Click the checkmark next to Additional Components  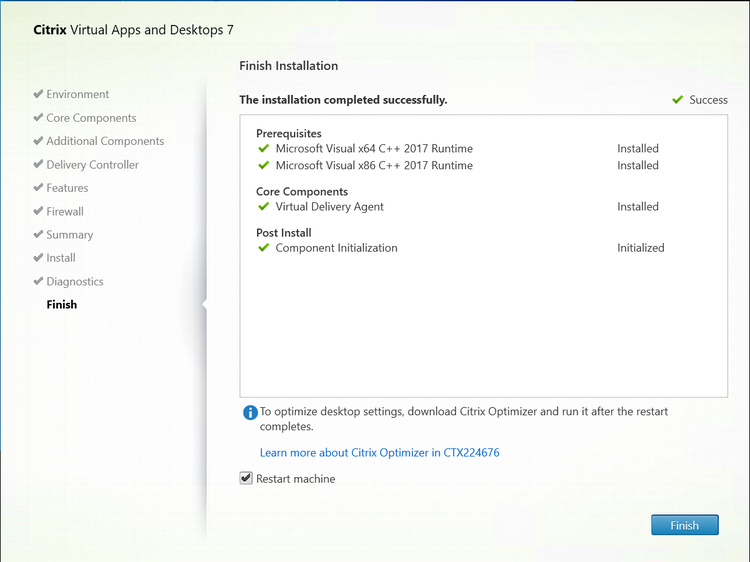click(x=38, y=141)
